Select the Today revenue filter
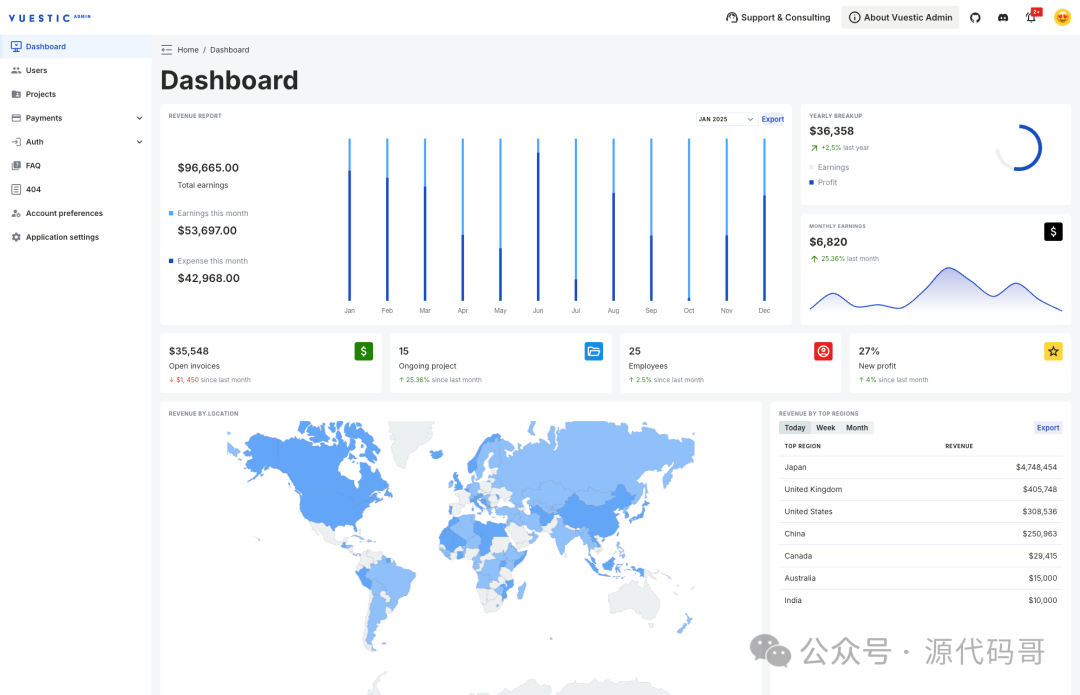The width and height of the screenshot is (1080, 695). [794, 428]
